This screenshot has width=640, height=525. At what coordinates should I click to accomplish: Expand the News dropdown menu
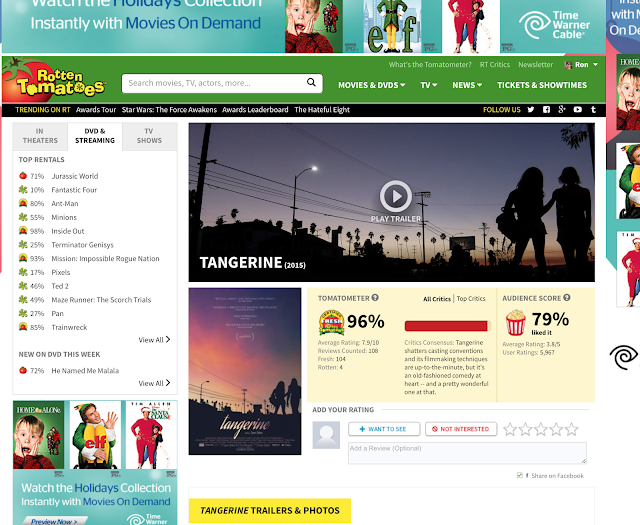[467, 85]
